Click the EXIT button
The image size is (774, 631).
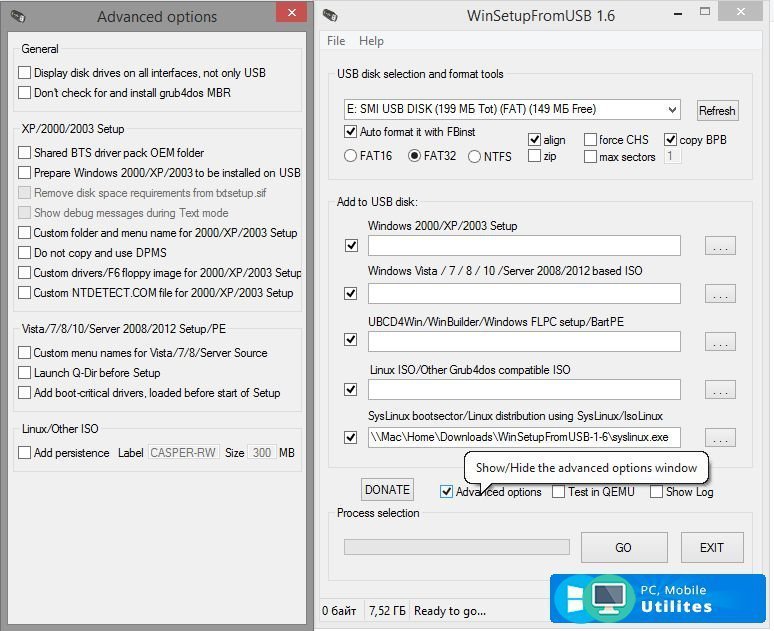[712, 548]
